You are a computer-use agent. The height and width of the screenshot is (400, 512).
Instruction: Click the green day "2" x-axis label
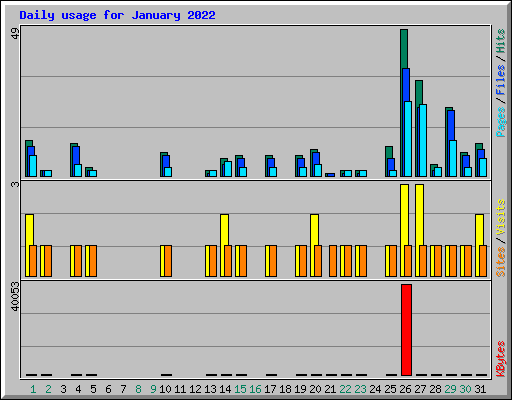[x=48, y=389]
